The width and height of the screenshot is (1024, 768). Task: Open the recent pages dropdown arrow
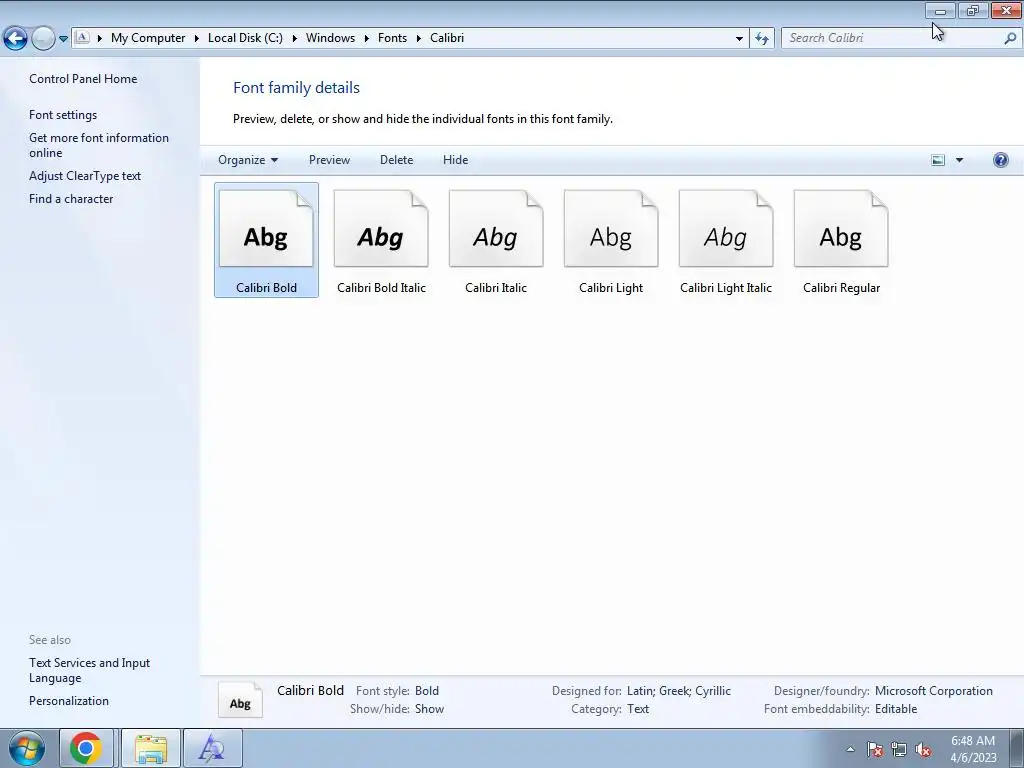point(63,39)
